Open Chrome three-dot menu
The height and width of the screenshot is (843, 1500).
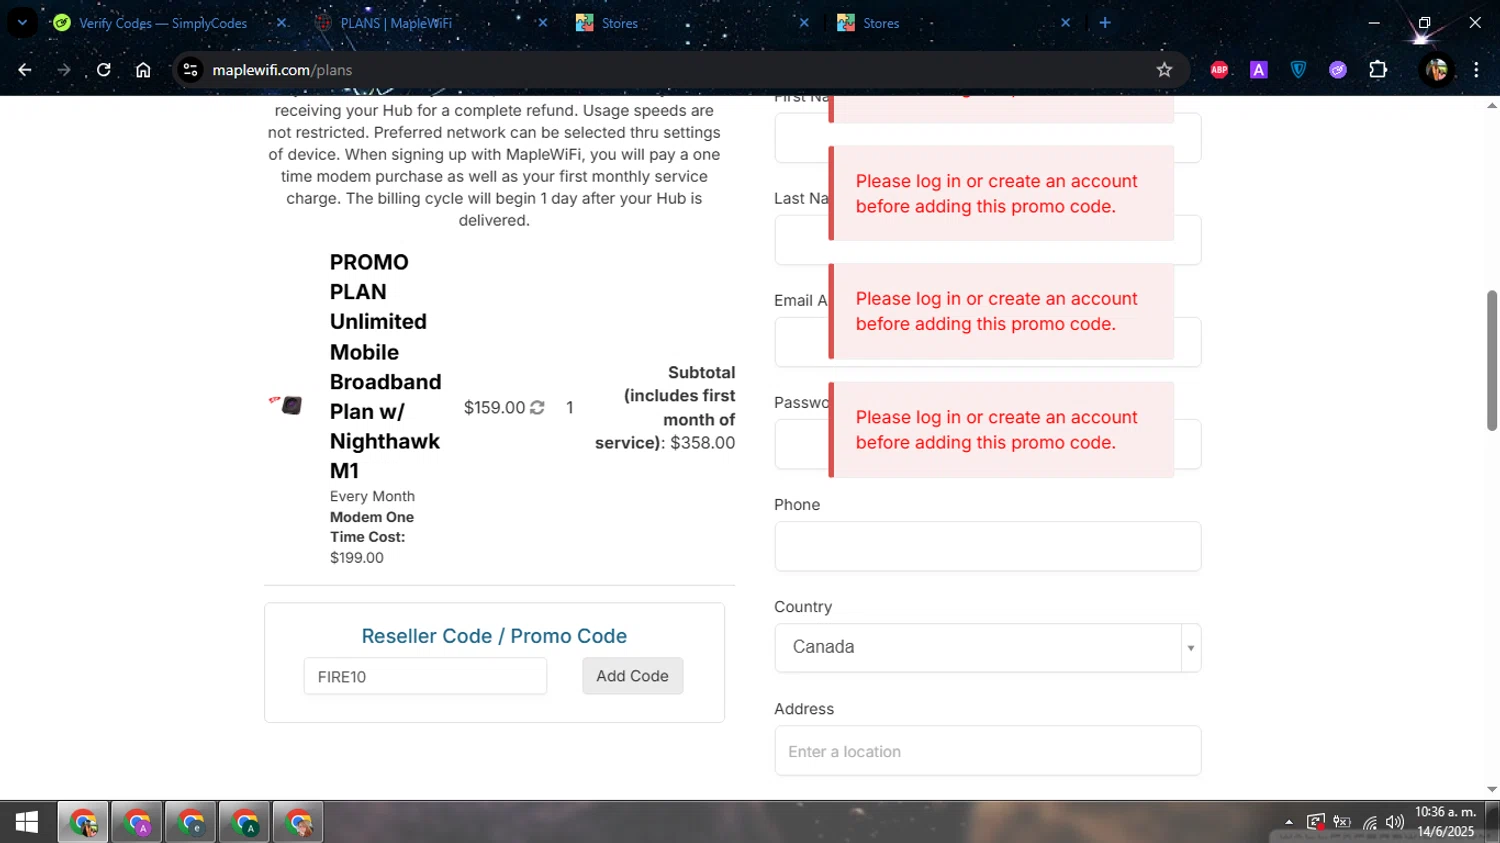(x=1476, y=70)
